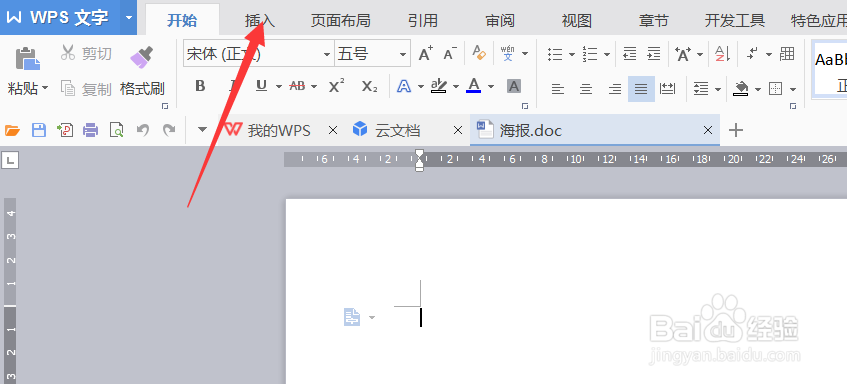Add new document tab plus button
Image resolution: width=847 pixels, height=384 pixels.
coord(736,130)
